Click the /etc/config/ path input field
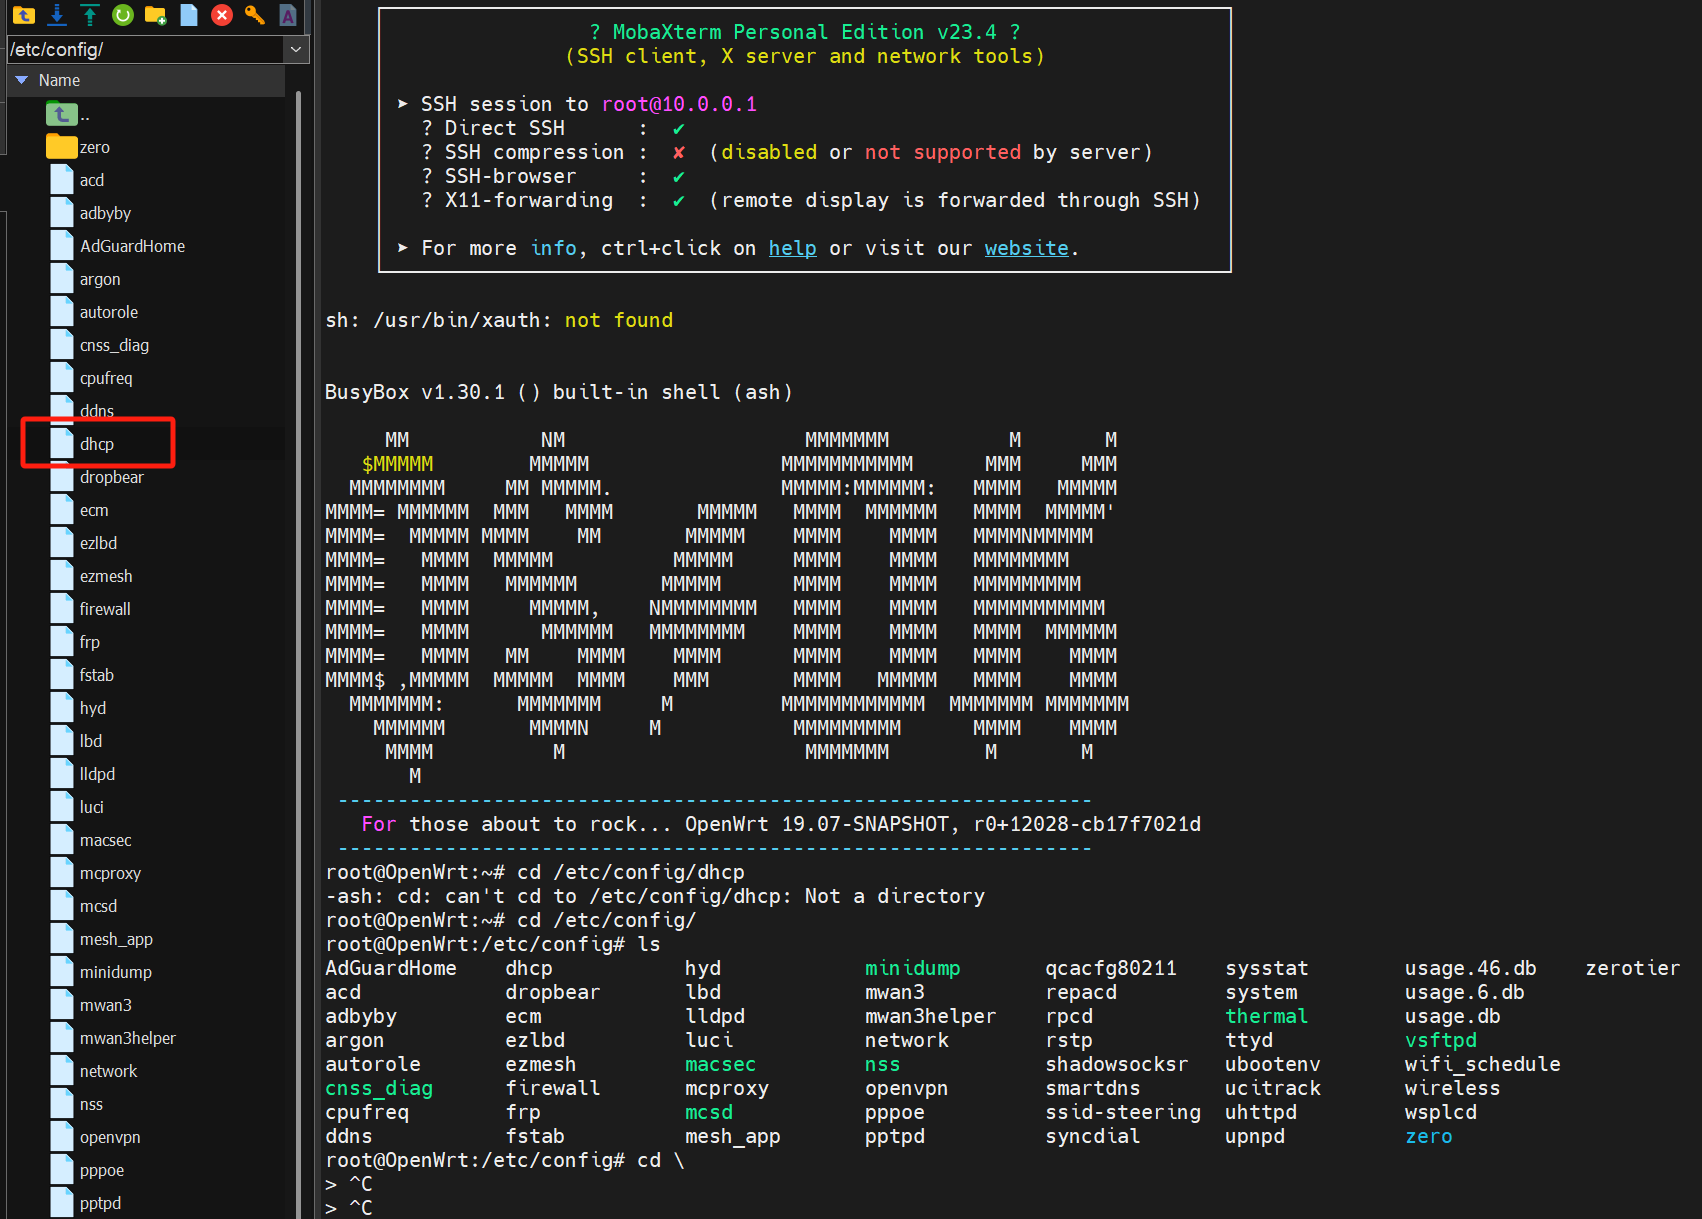This screenshot has height=1219, width=1702. (146, 49)
